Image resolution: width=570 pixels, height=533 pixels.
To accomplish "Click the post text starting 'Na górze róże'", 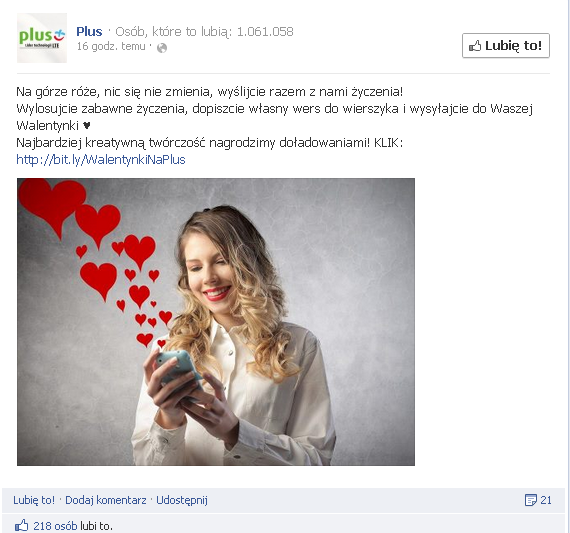I will pyautogui.click(x=209, y=92).
